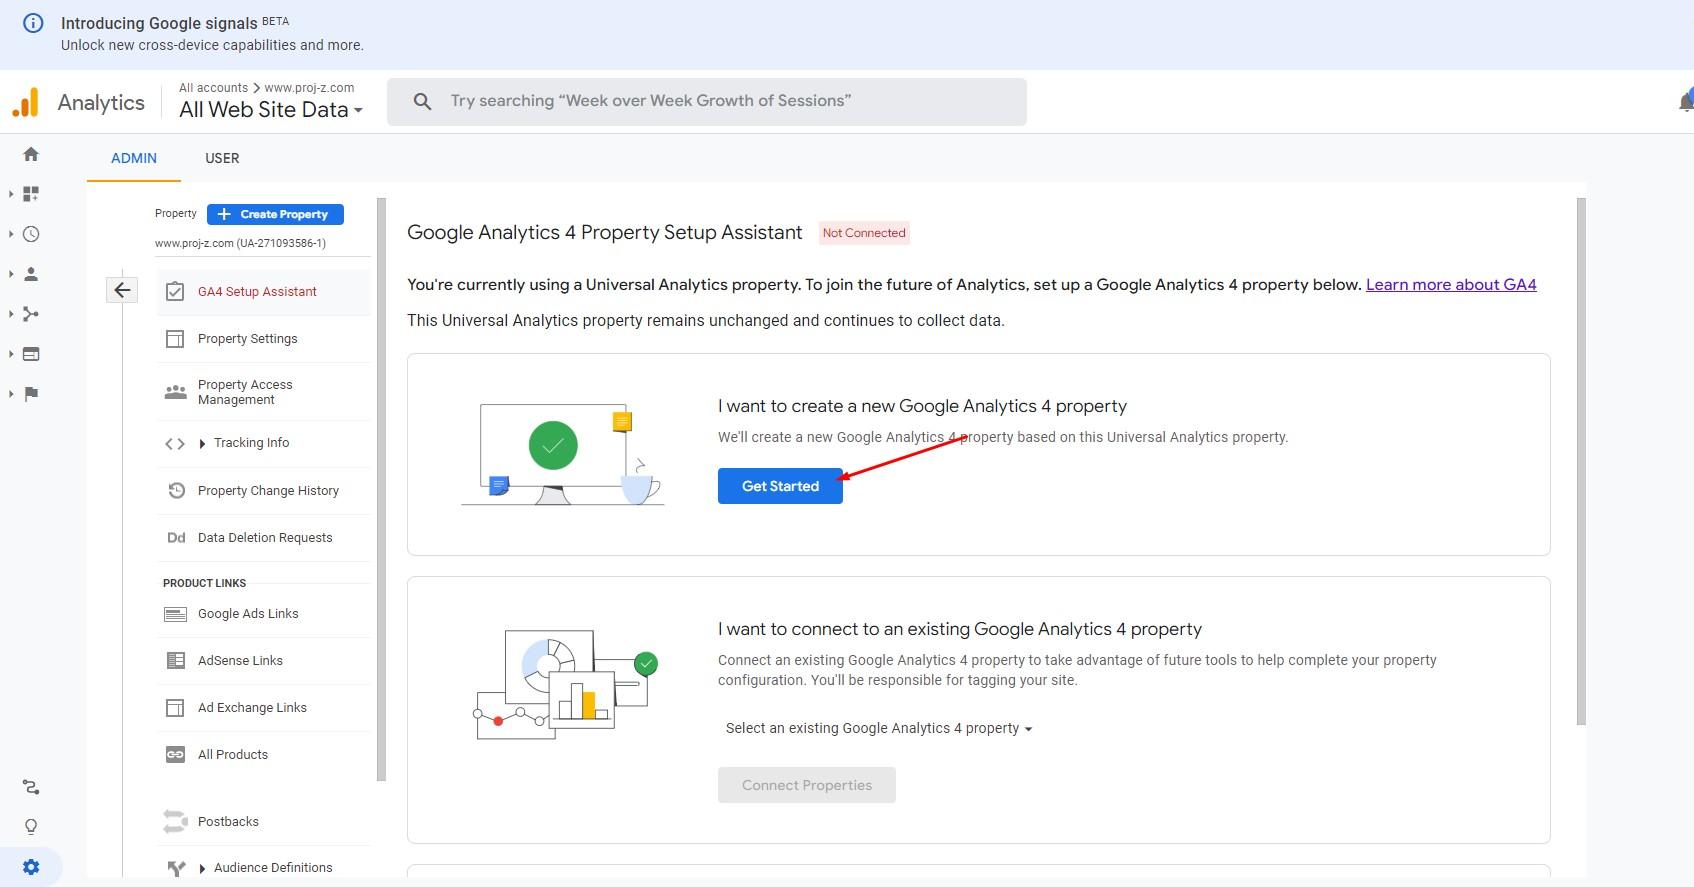Switch to the USER tab
1694x887 pixels.
coord(222,158)
